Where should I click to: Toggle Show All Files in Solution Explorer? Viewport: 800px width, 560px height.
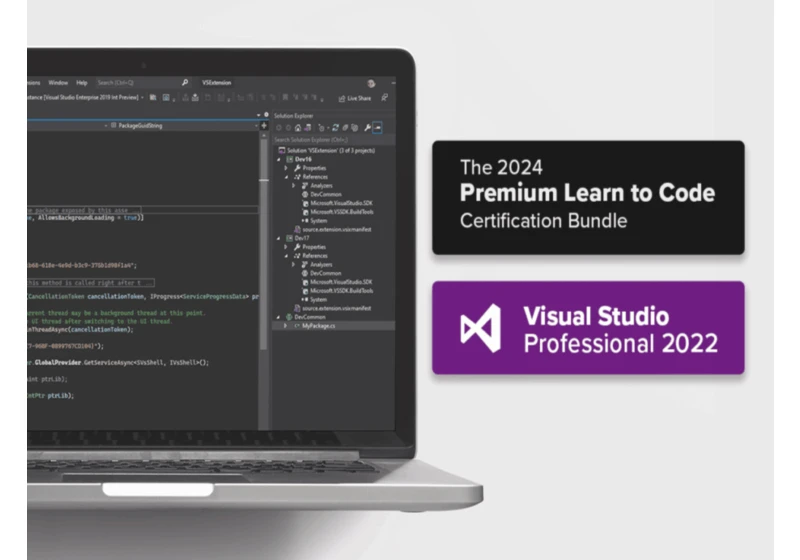[355, 128]
